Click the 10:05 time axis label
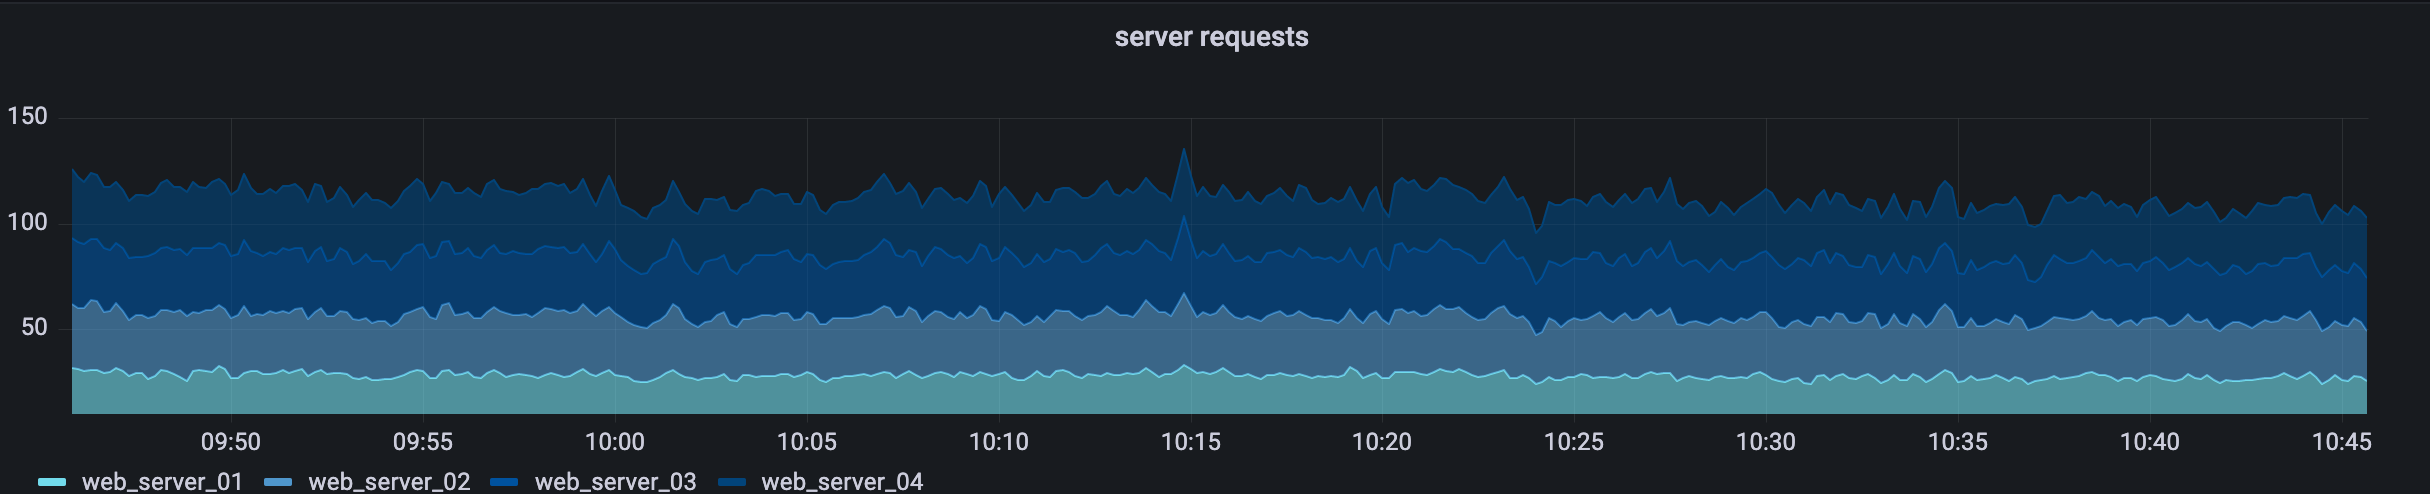The image size is (2430, 494). tap(807, 441)
